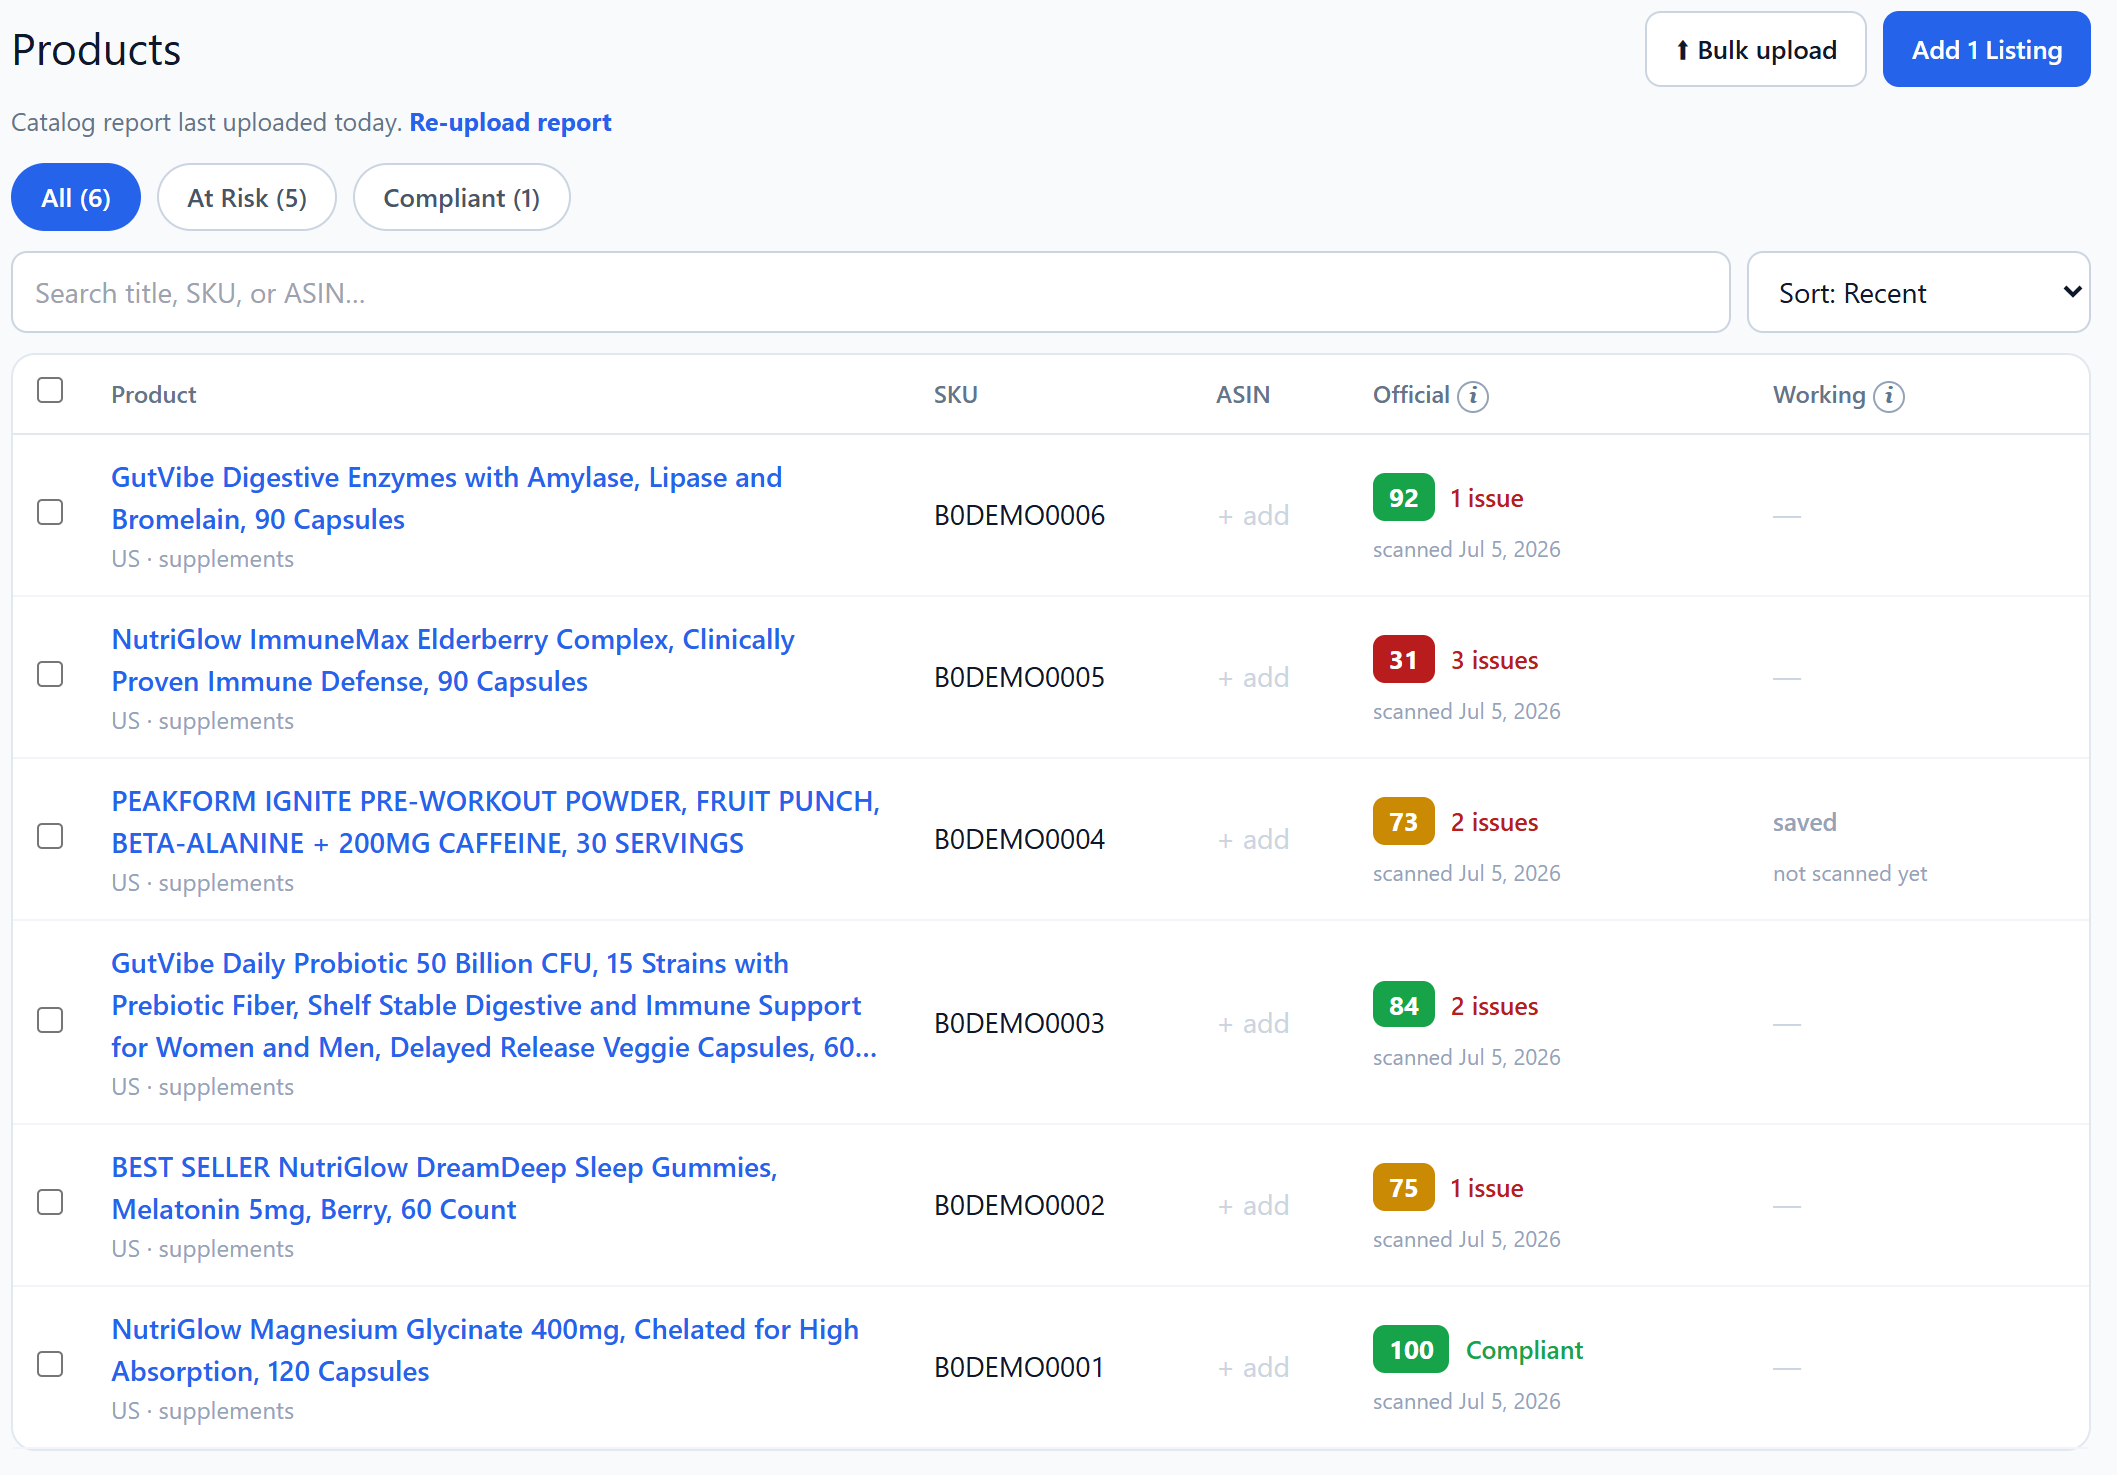
Task: Click the Official column info icon
Action: 1472,396
